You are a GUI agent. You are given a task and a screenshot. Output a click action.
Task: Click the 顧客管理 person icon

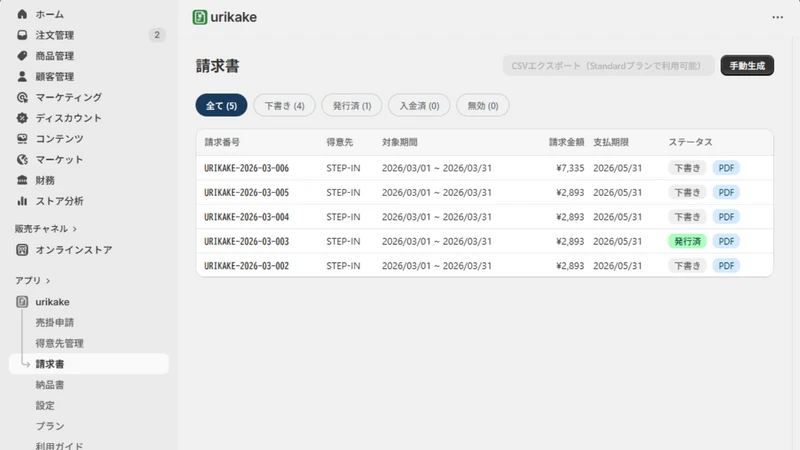[x=22, y=77]
